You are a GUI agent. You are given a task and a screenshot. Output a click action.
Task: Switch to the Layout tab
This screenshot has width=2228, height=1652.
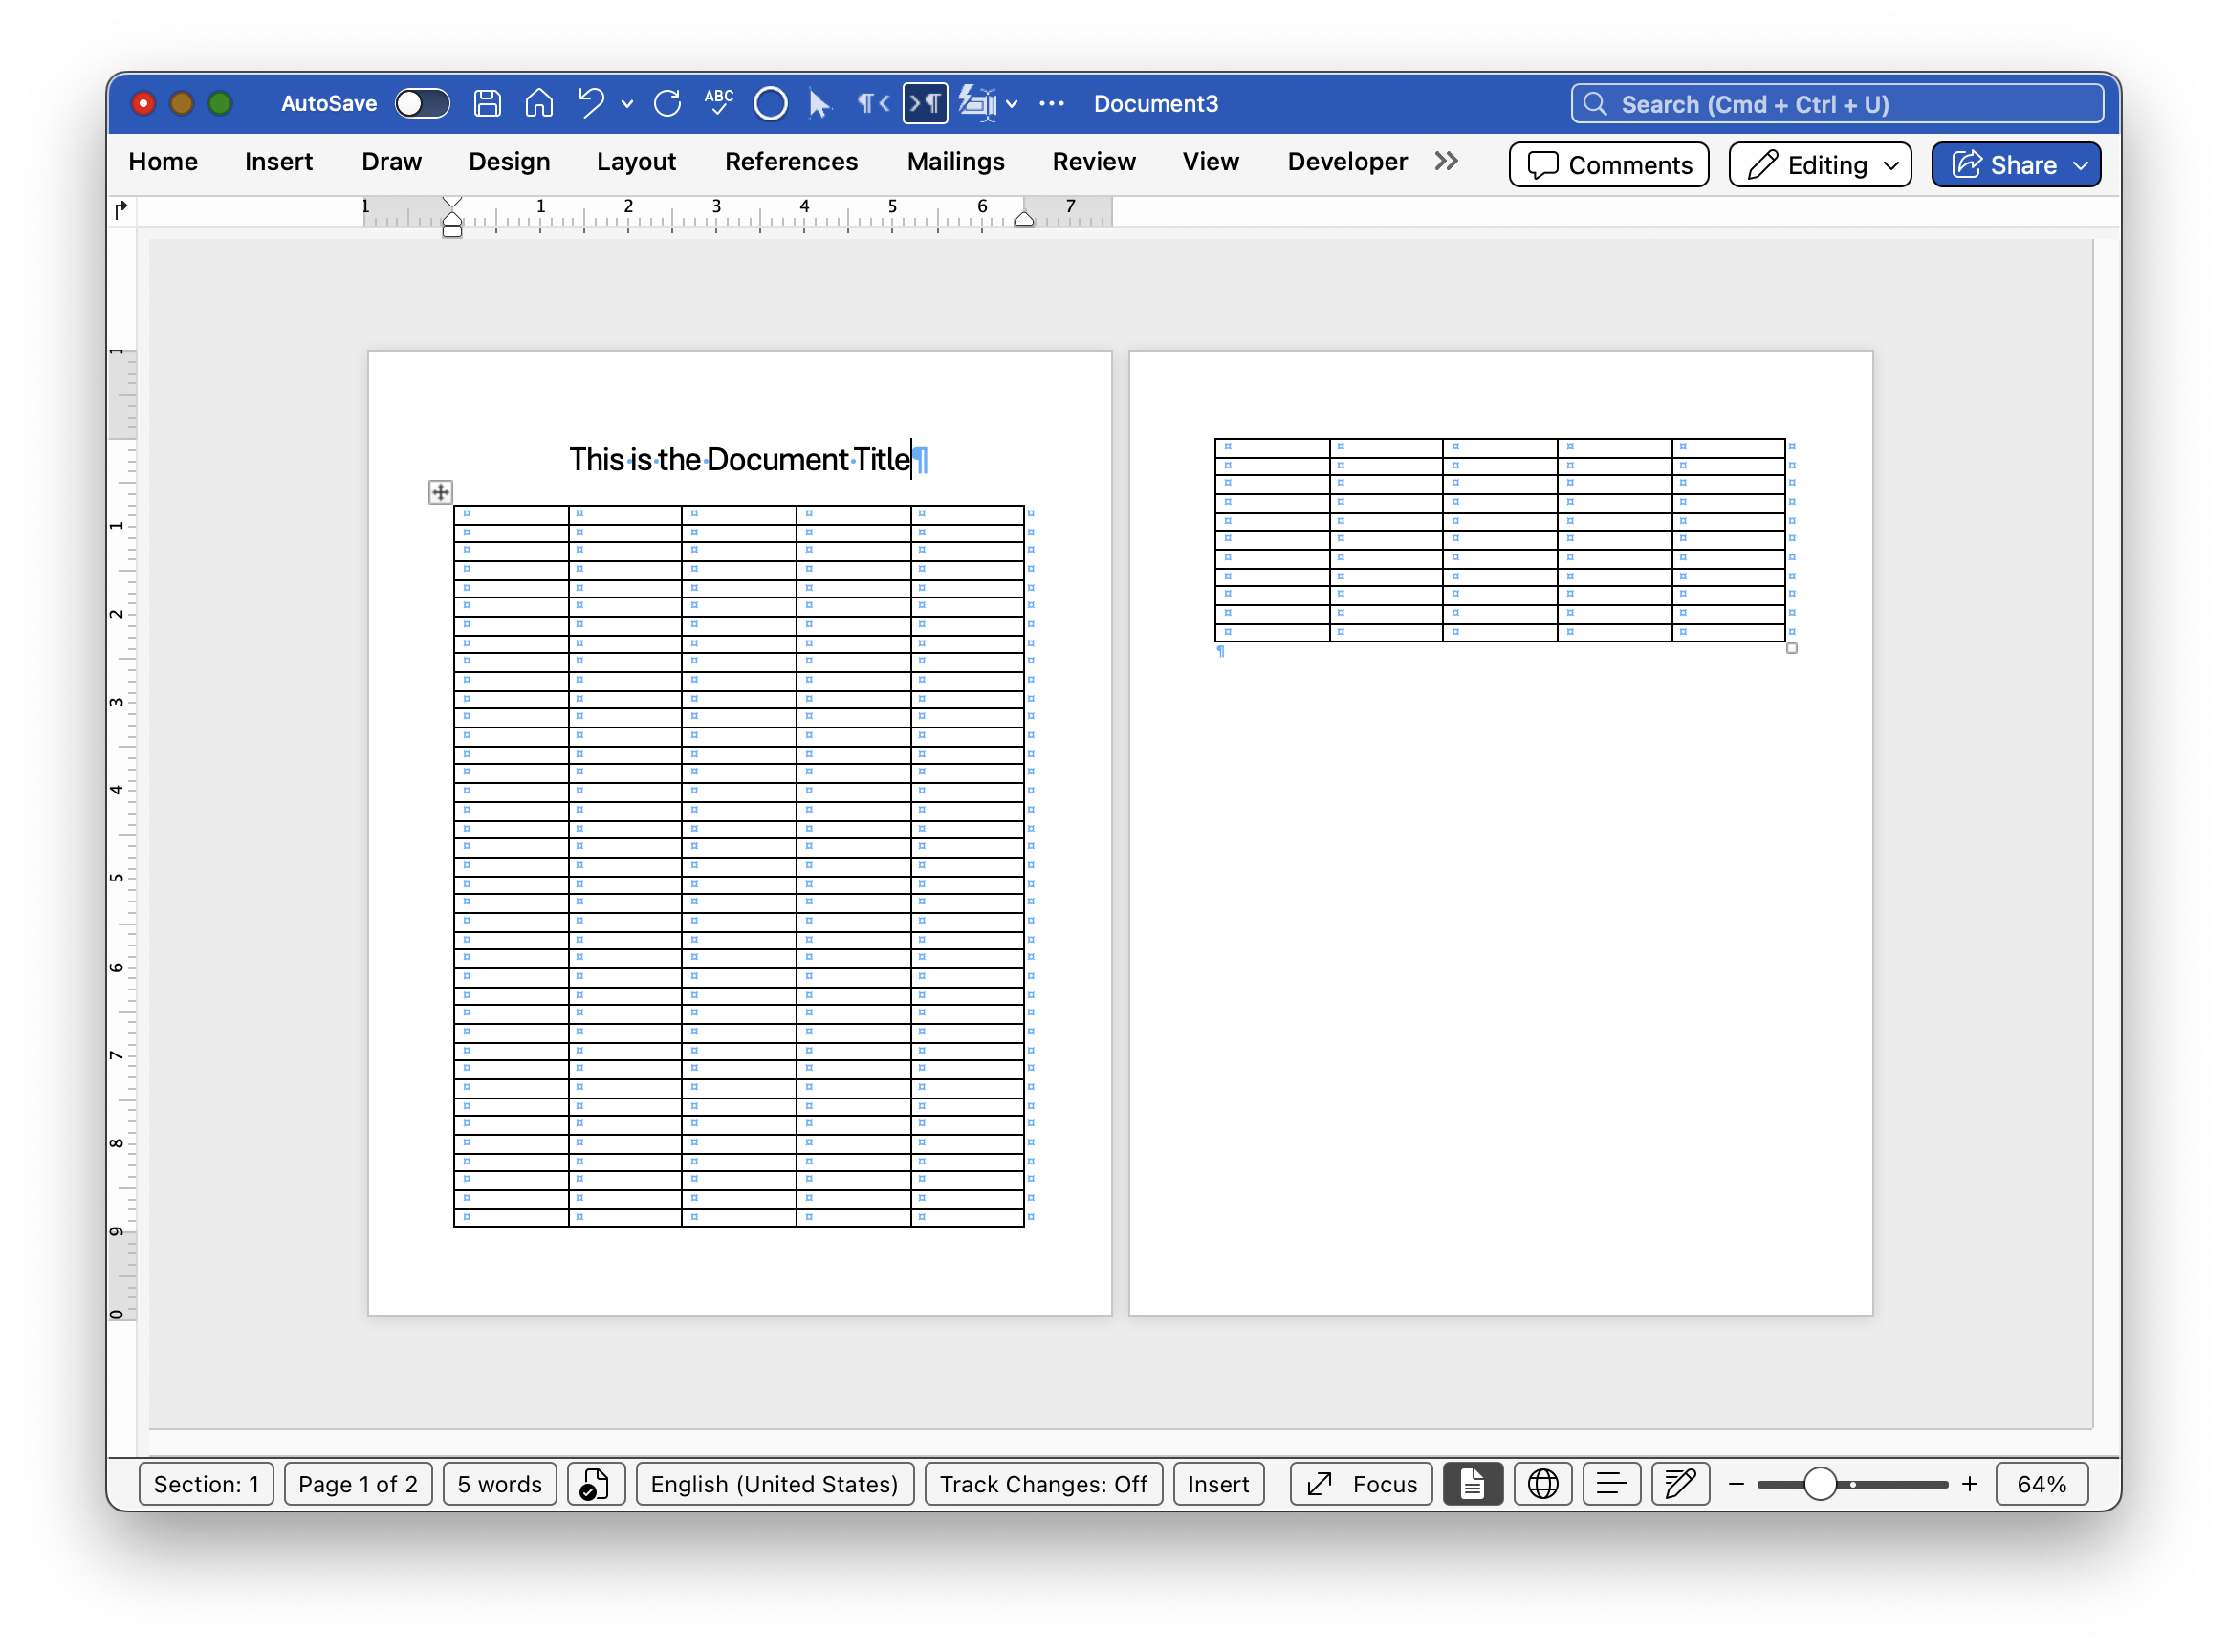tap(636, 162)
